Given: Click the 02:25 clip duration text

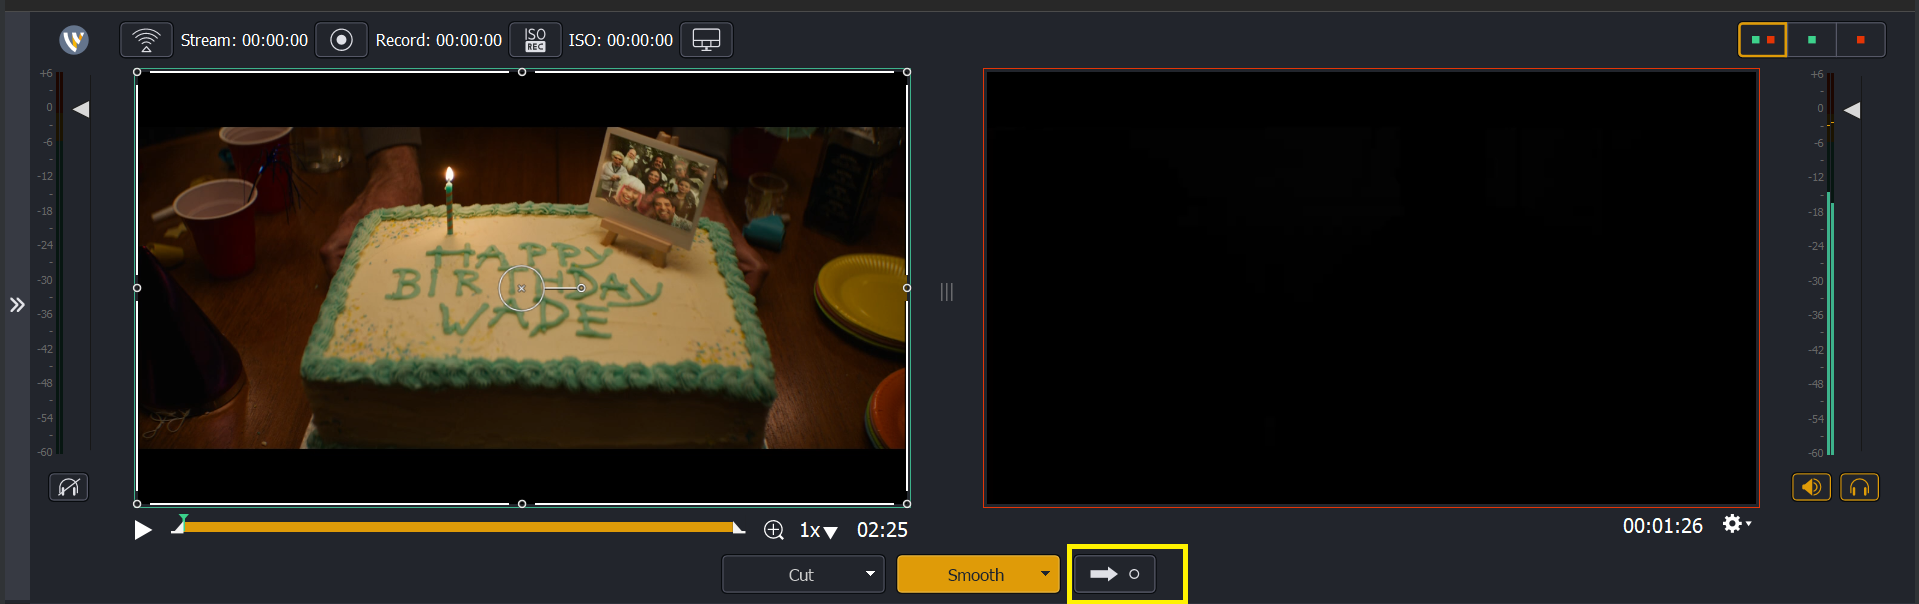Looking at the screenshot, I should coord(882,530).
